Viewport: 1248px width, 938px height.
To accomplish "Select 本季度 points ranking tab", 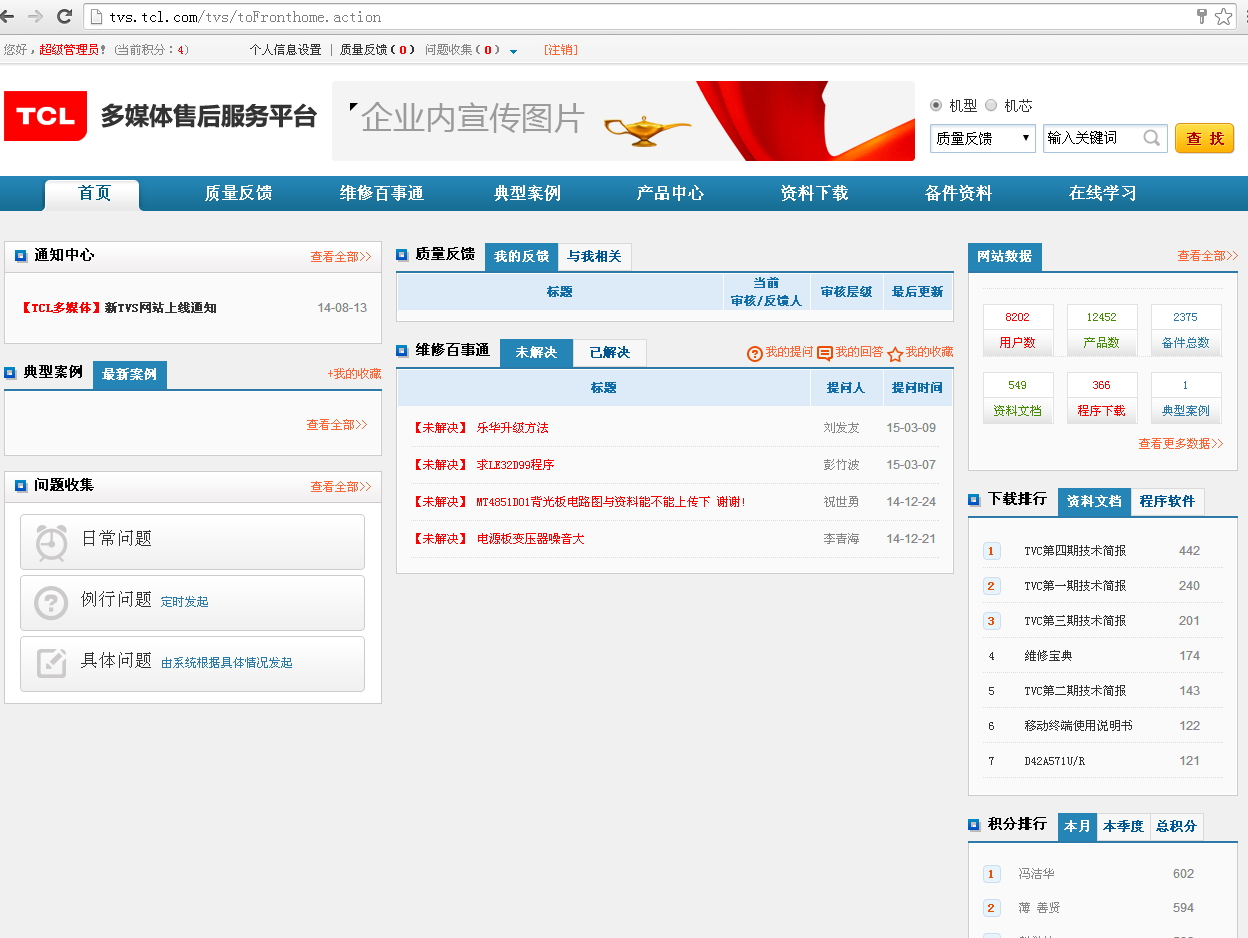I will pyautogui.click(x=1123, y=827).
